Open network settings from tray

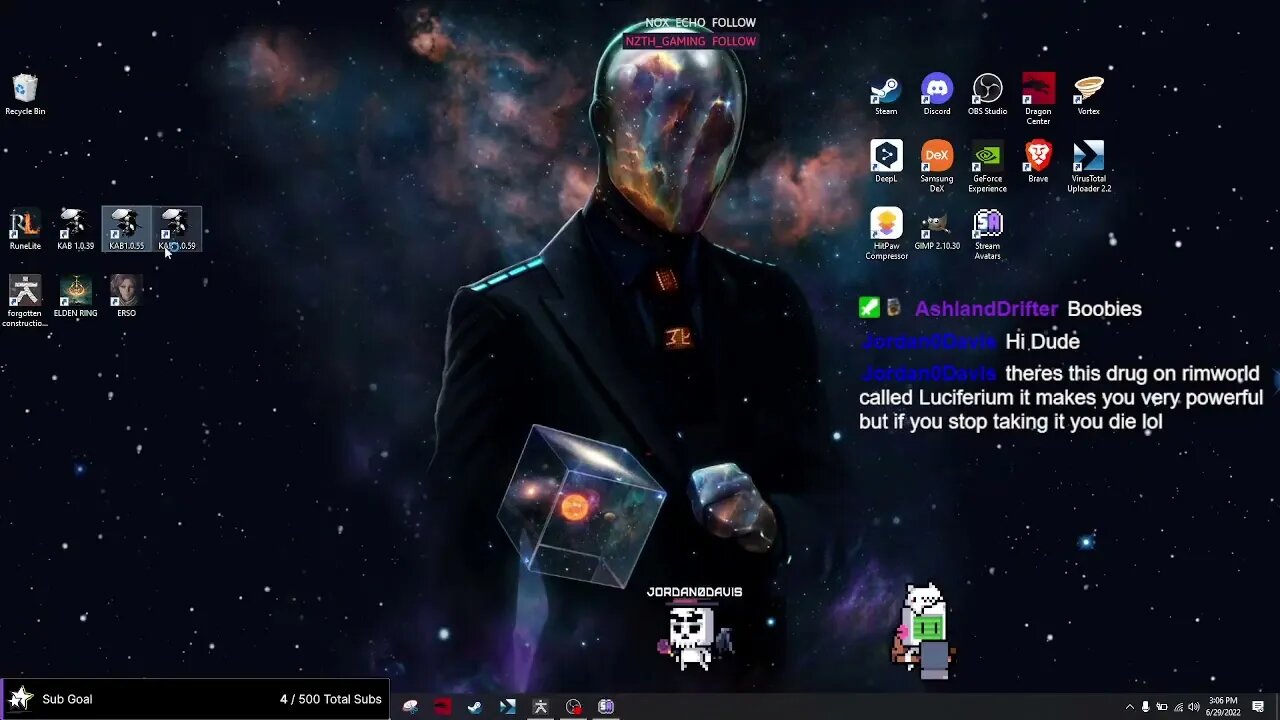[x=1178, y=707]
